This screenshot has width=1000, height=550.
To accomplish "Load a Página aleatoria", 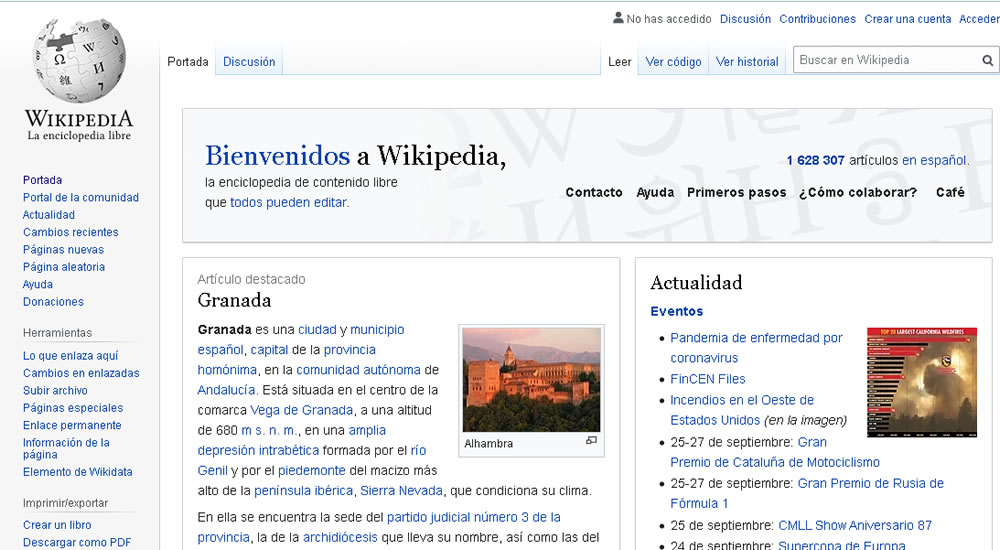I will point(64,267).
